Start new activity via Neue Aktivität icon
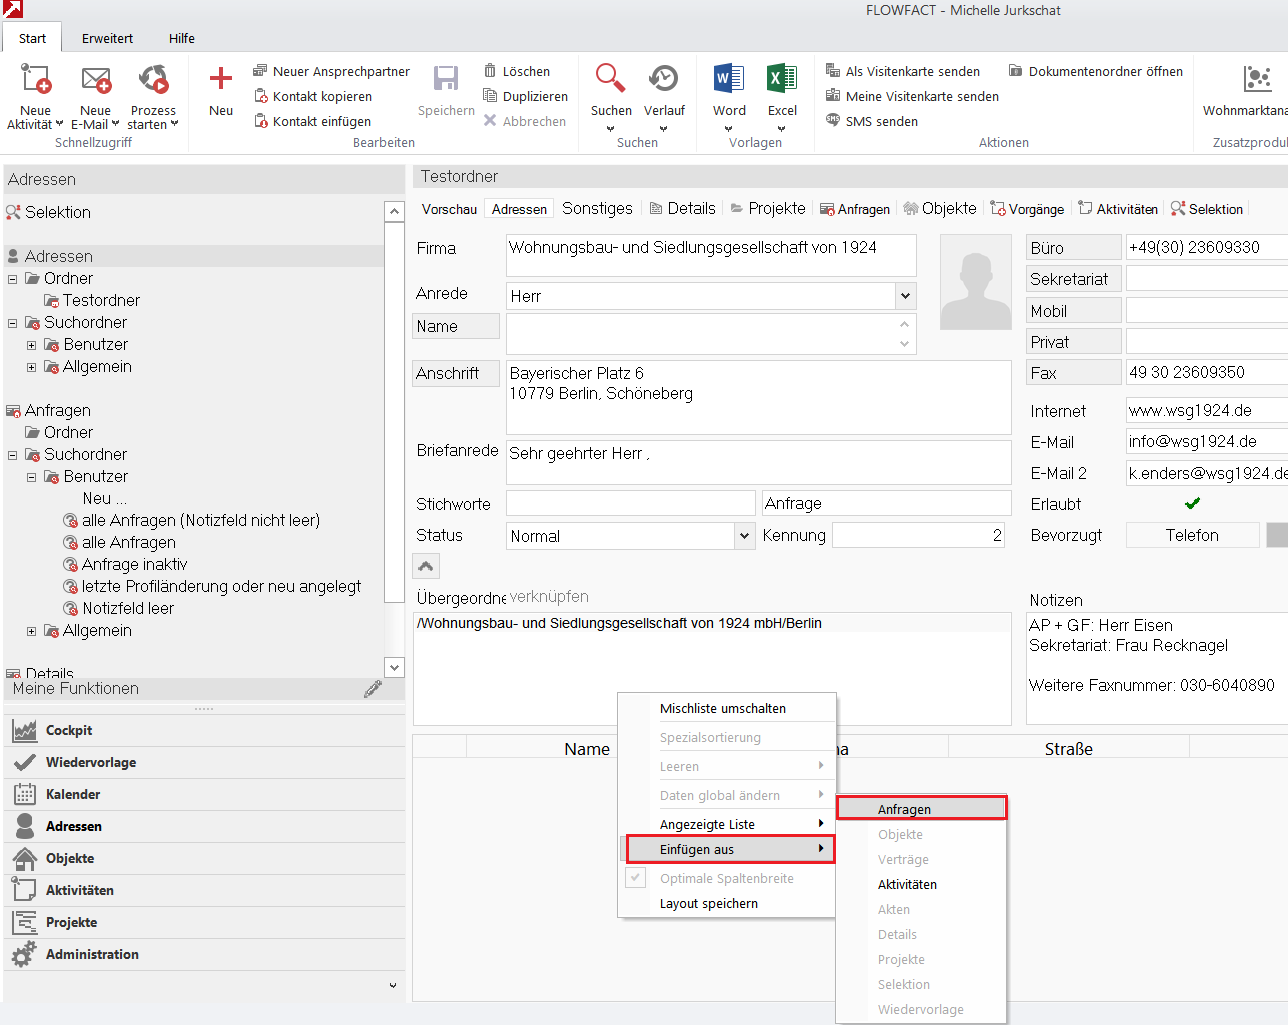1288x1025 pixels. point(35,79)
